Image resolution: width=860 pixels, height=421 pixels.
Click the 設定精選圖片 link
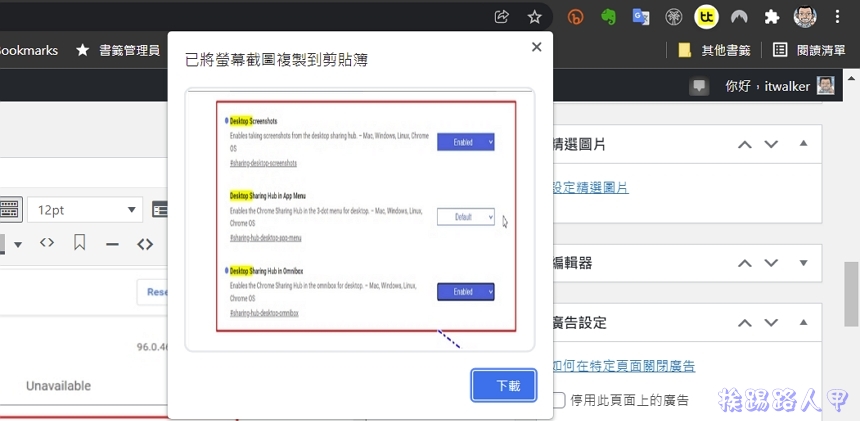[590, 187]
